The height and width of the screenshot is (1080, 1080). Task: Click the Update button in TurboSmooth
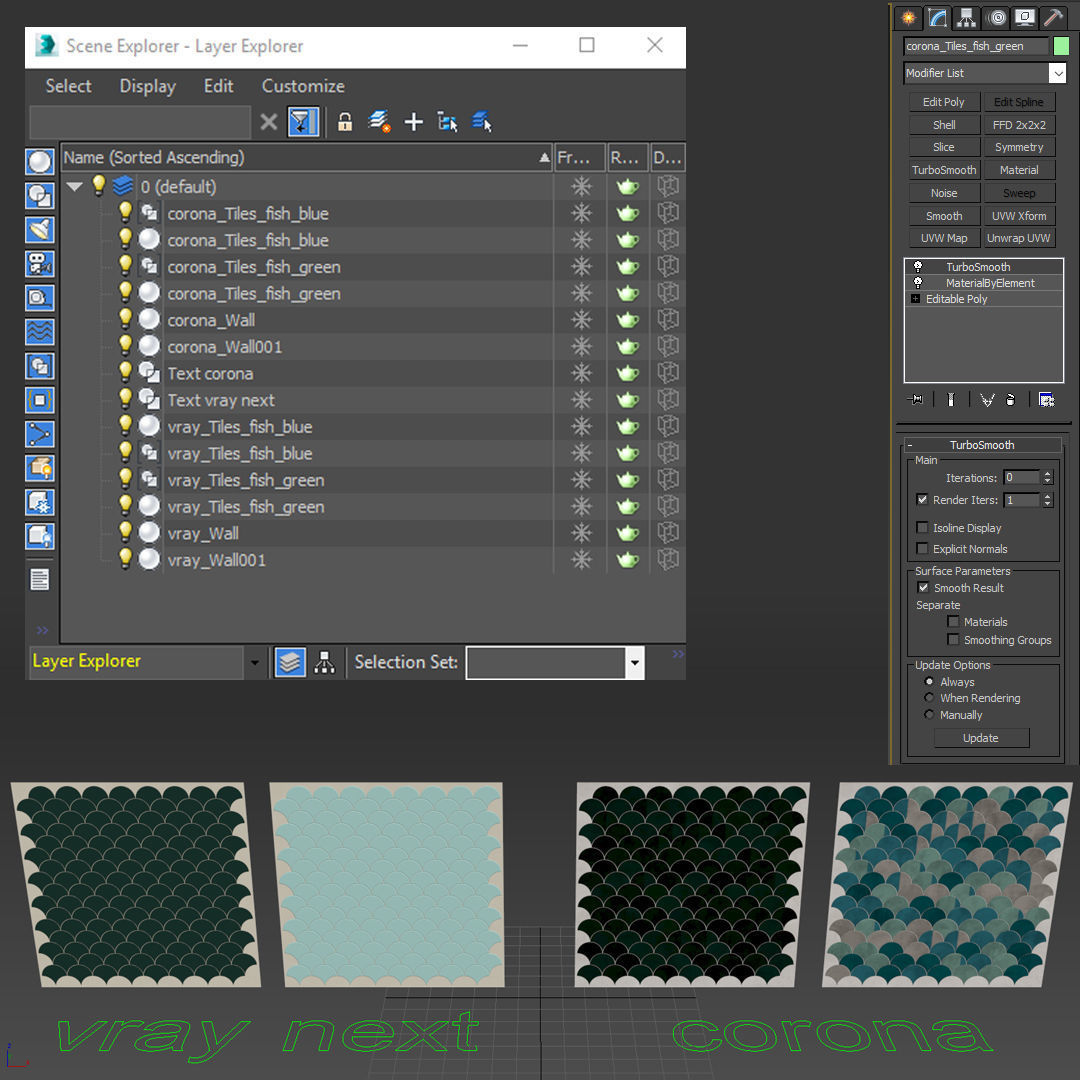tap(981, 738)
